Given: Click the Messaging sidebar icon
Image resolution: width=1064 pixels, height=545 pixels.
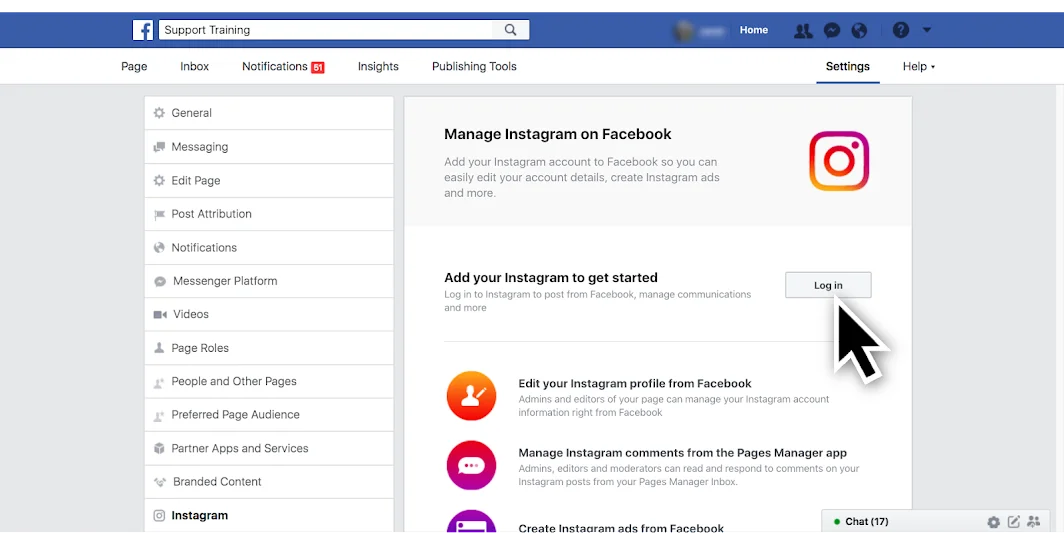Looking at the screenshot, I should (159, 147).
